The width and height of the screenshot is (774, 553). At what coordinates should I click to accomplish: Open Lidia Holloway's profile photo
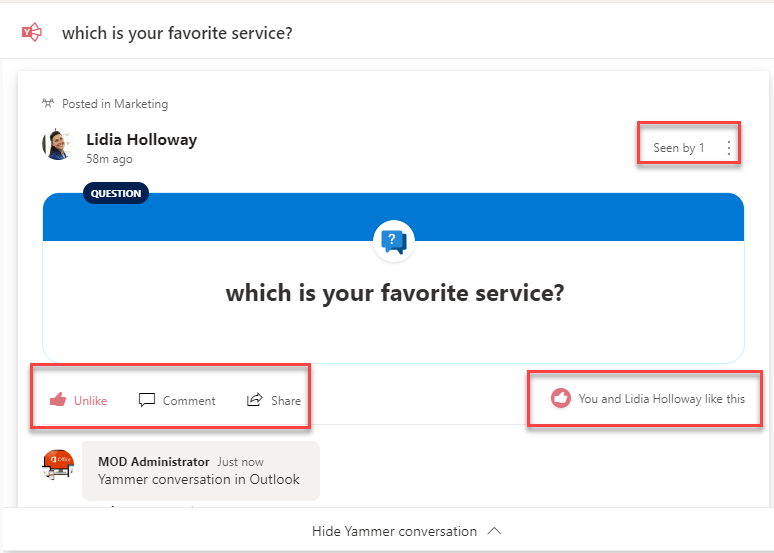[x=57, y=144]
